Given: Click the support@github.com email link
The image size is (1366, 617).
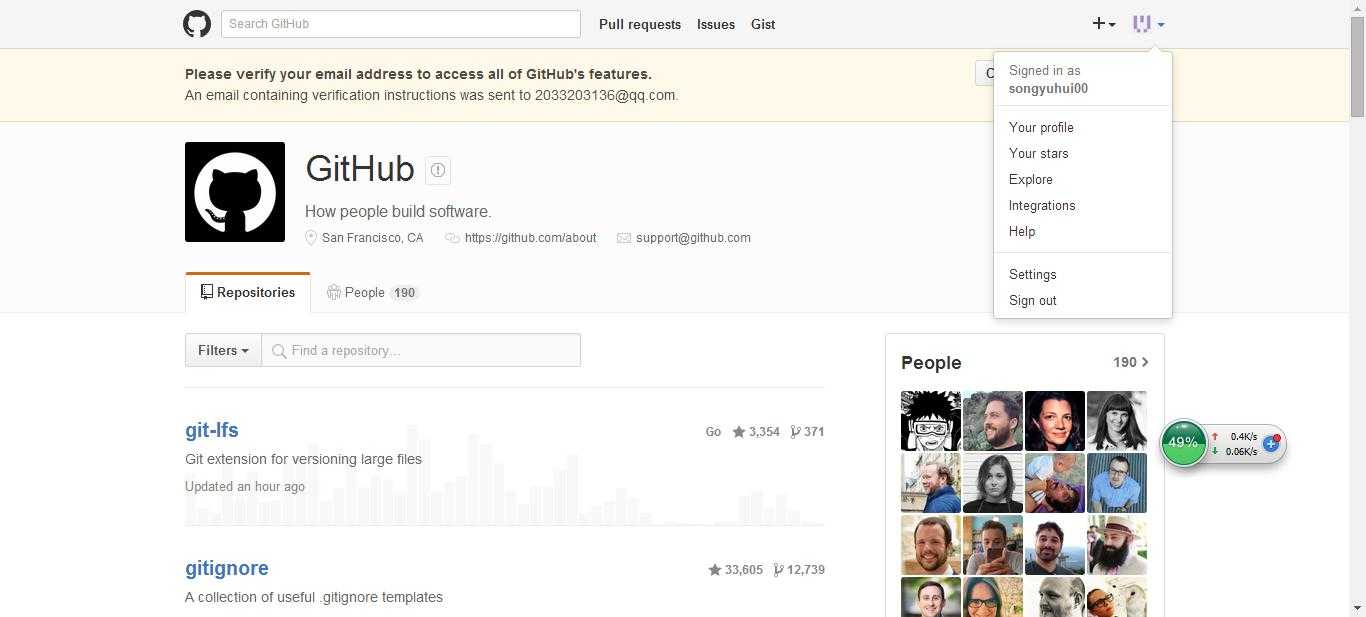Looking at the screenshot, I should click(693, 238).
